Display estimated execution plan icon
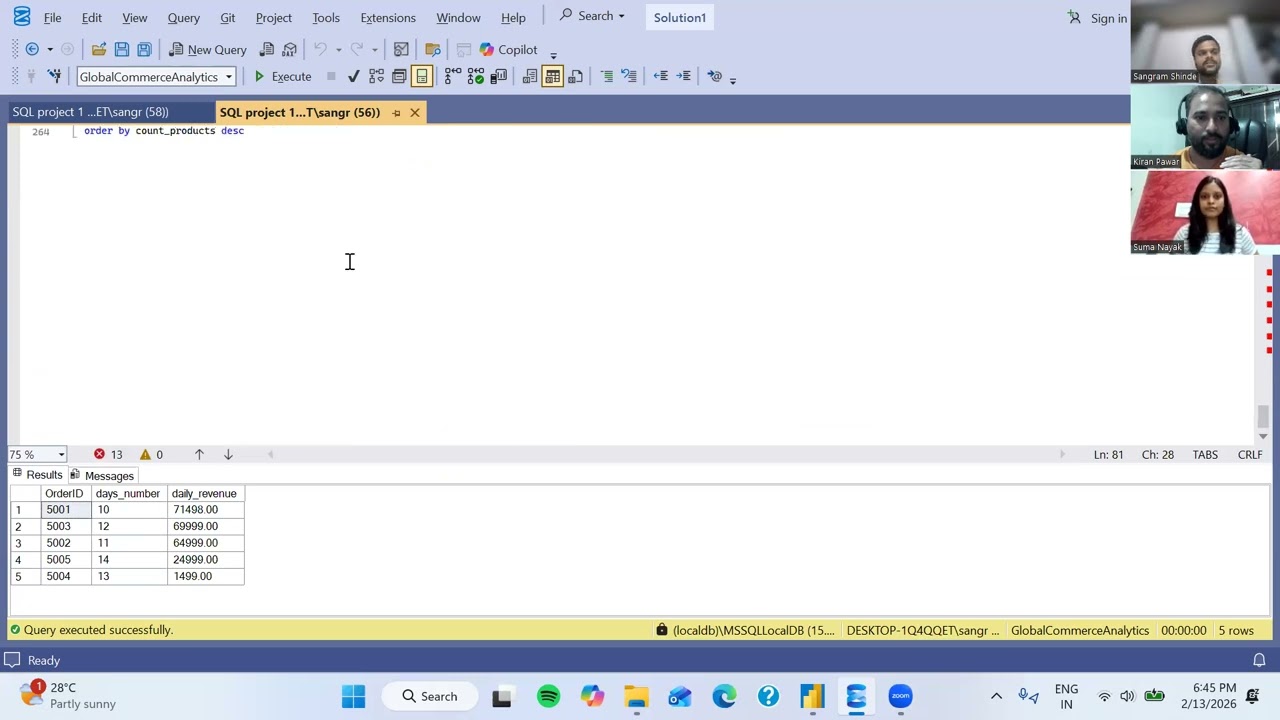 point(376,76)
